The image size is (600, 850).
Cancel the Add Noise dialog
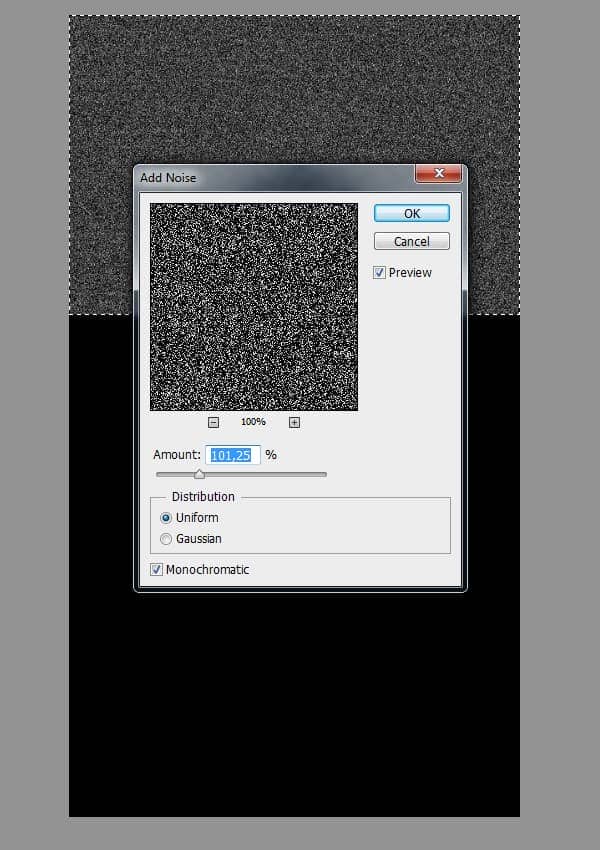coord(411,241)
